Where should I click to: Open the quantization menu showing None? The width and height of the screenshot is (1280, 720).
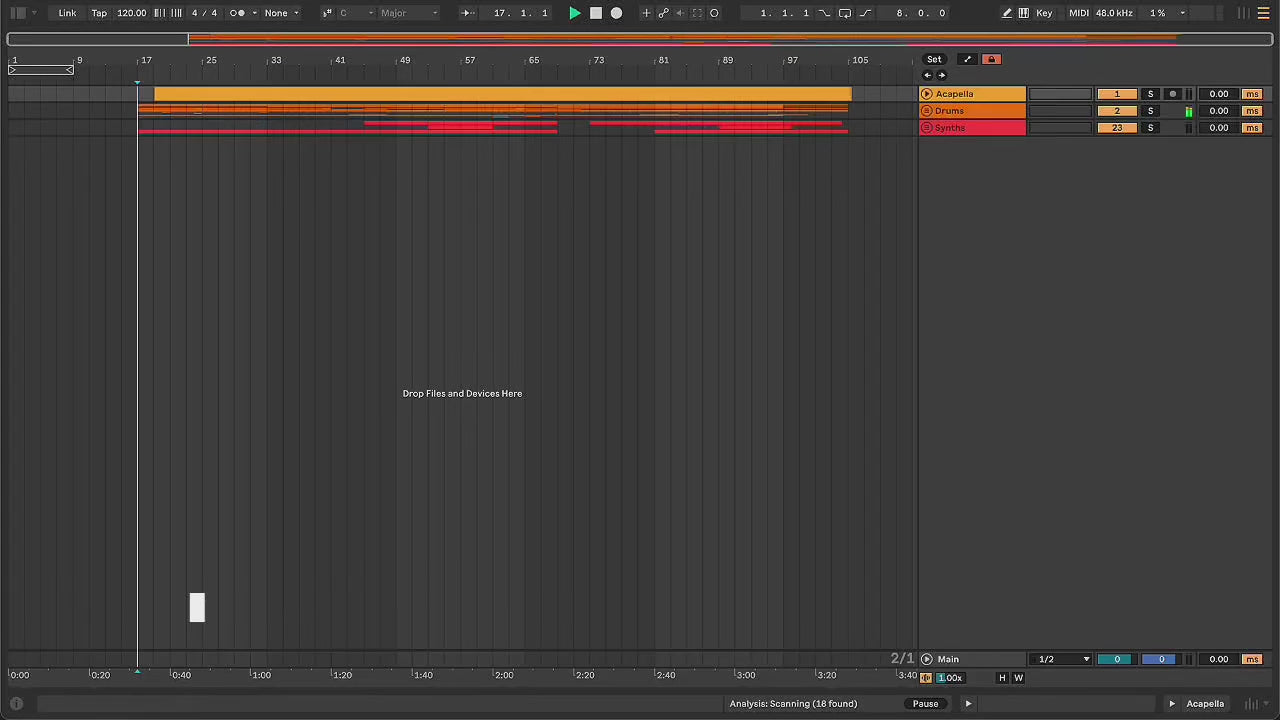281,13
